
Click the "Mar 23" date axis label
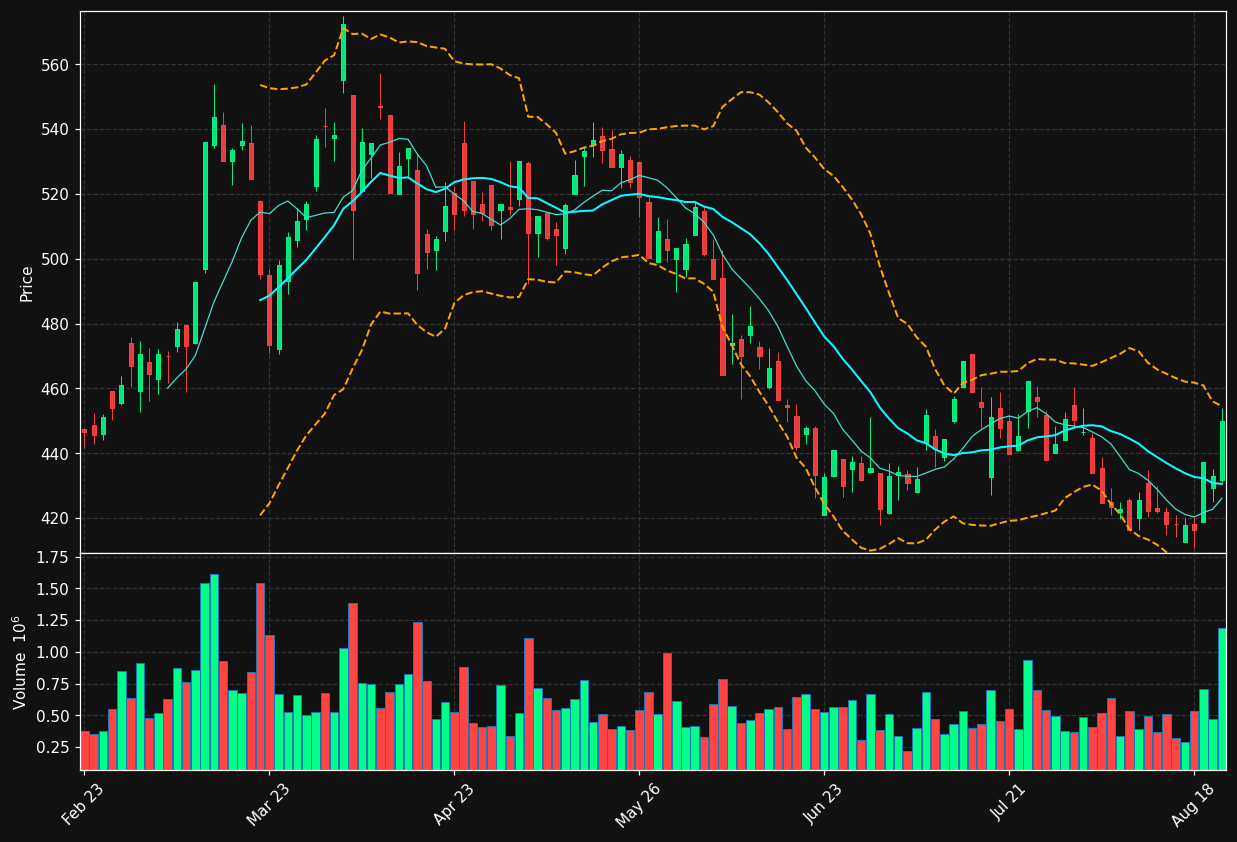pos(268,803)
